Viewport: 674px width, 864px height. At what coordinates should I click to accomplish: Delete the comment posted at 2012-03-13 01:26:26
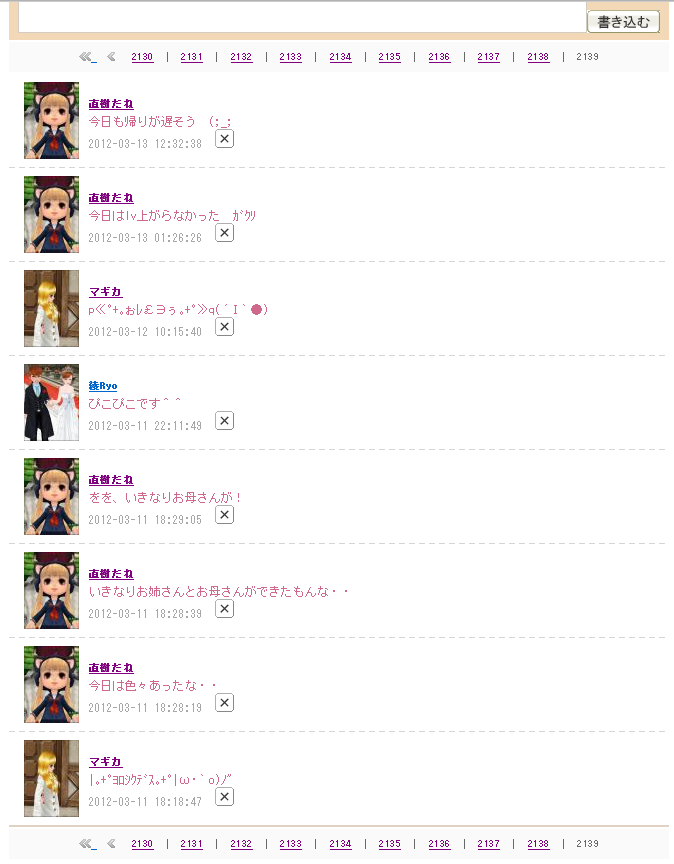tap(224, 233)
